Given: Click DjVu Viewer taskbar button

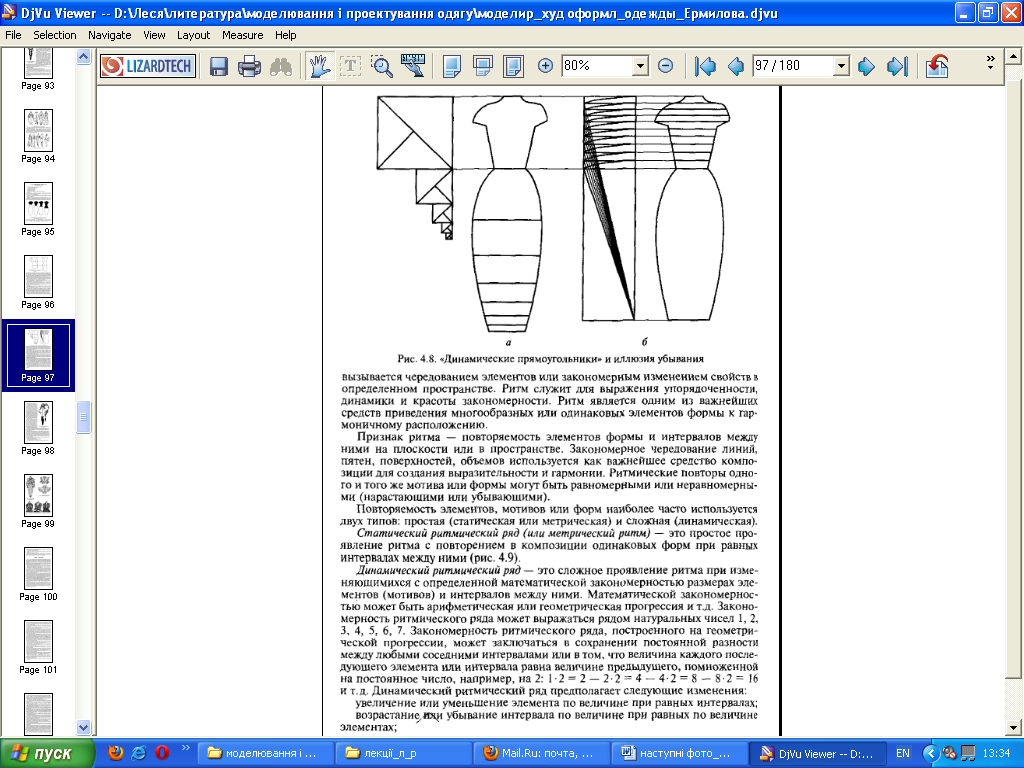Looking at the screenshot, I should click(817, 754).
